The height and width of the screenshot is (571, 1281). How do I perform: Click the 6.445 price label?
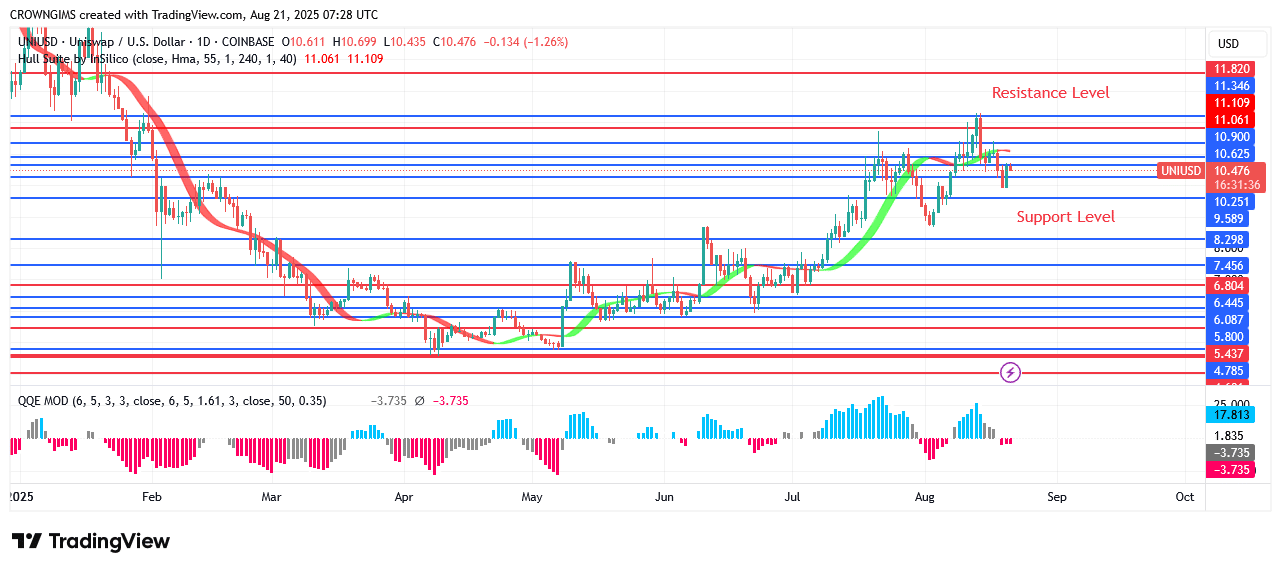[1229, 303]
